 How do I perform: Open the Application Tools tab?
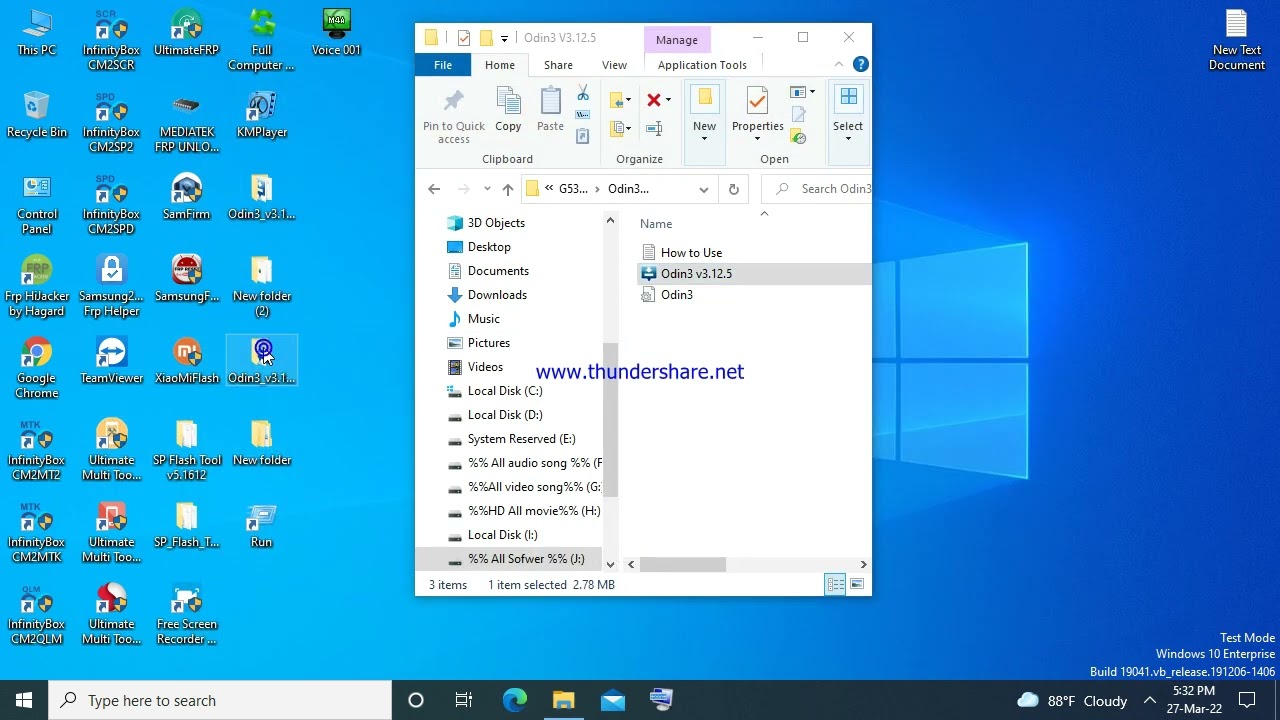[x=702, y=65]
